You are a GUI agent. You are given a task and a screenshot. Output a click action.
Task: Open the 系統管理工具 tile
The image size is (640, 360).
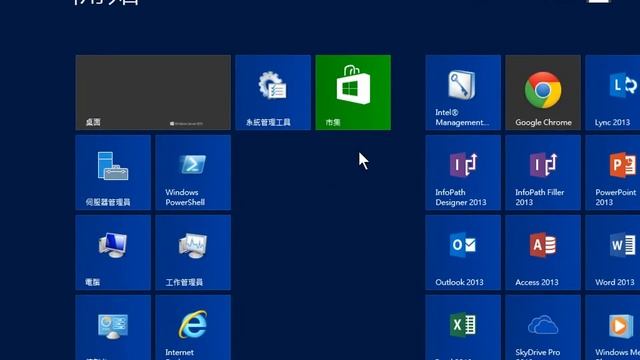coord(273,93)
